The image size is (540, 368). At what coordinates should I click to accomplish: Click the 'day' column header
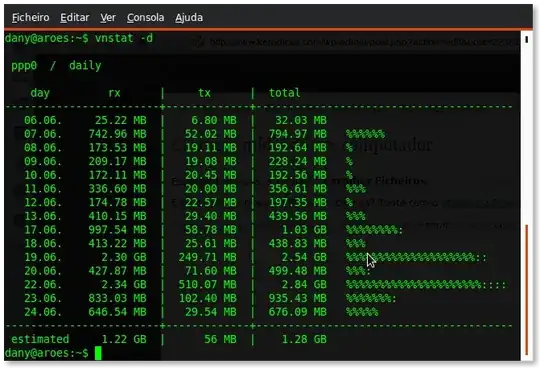click(40, 93)
